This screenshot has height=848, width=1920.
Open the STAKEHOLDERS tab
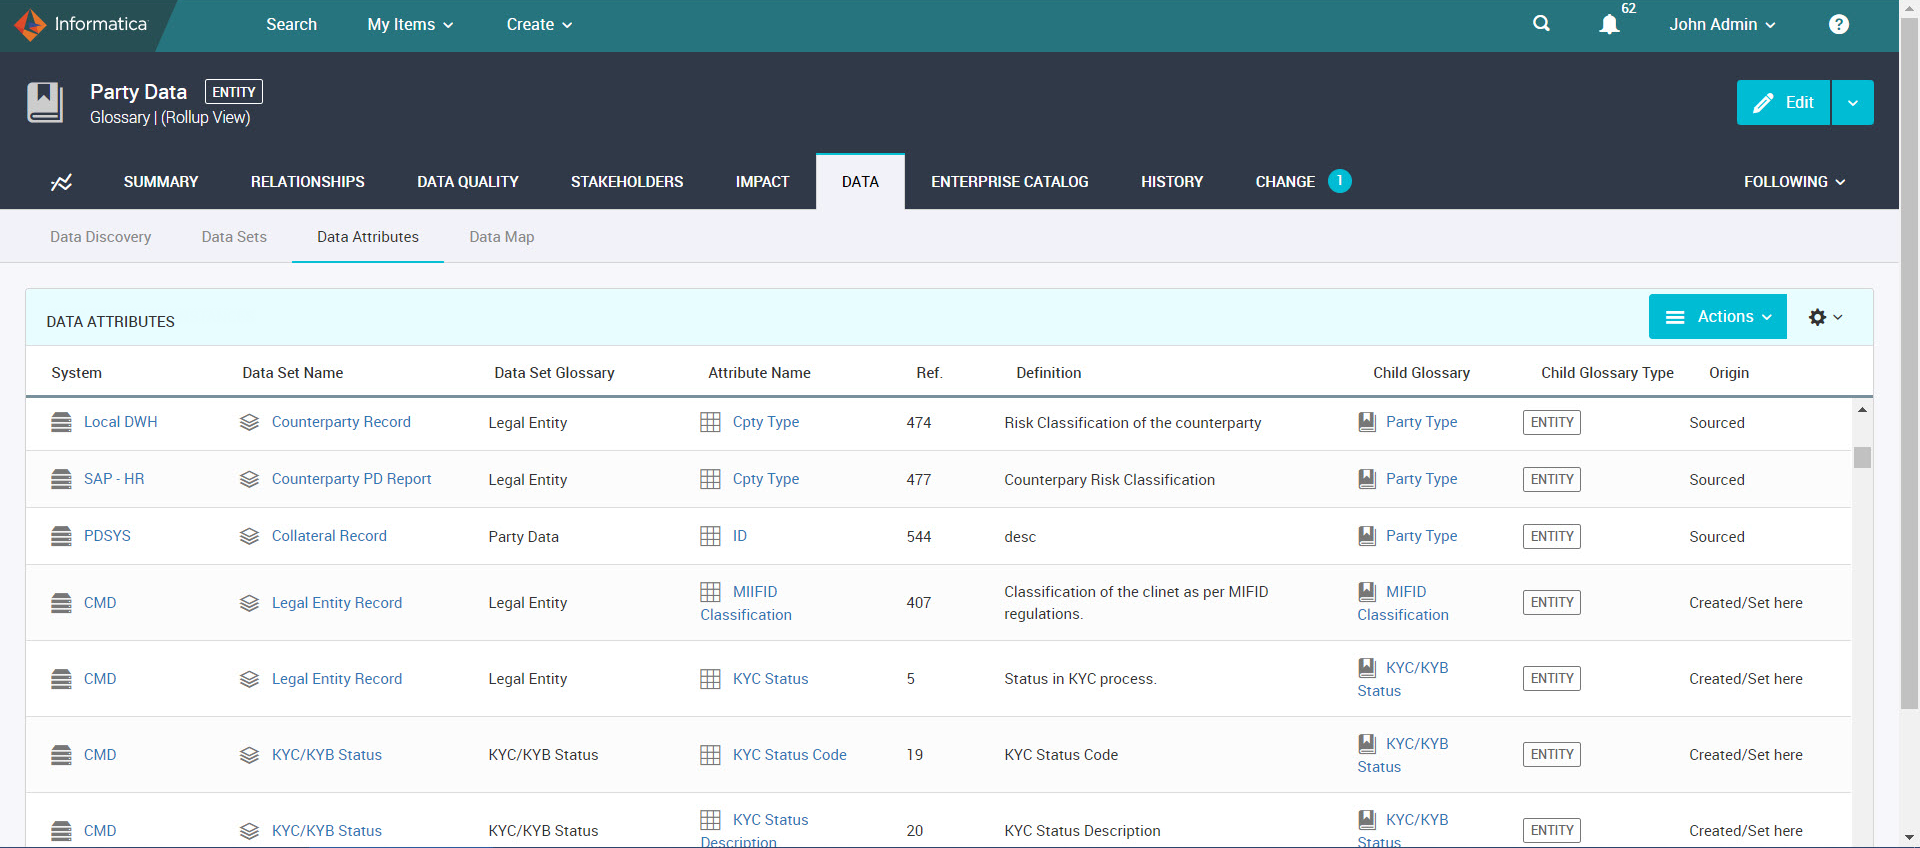click(627, 182)
